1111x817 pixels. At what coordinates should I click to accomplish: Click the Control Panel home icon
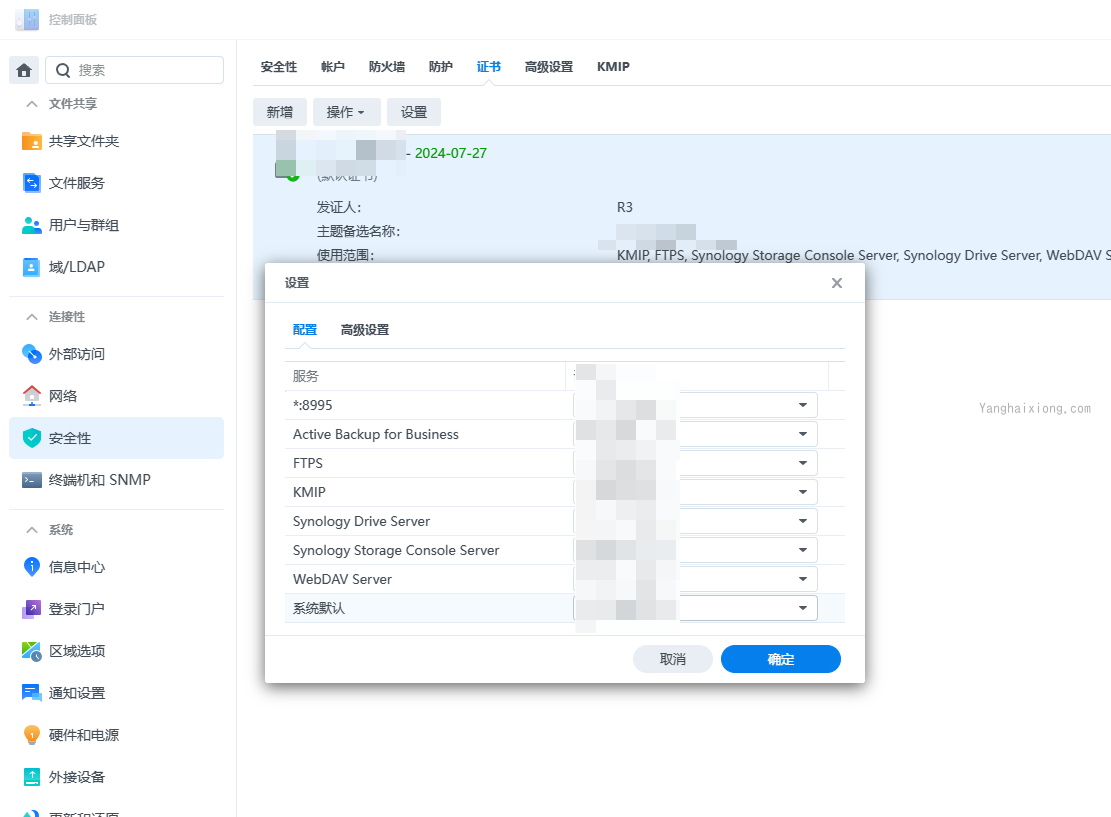tap(24, 70)
